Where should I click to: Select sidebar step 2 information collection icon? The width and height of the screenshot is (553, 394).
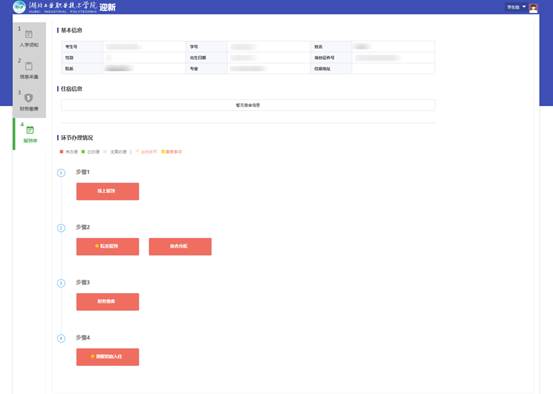point(29,66)
